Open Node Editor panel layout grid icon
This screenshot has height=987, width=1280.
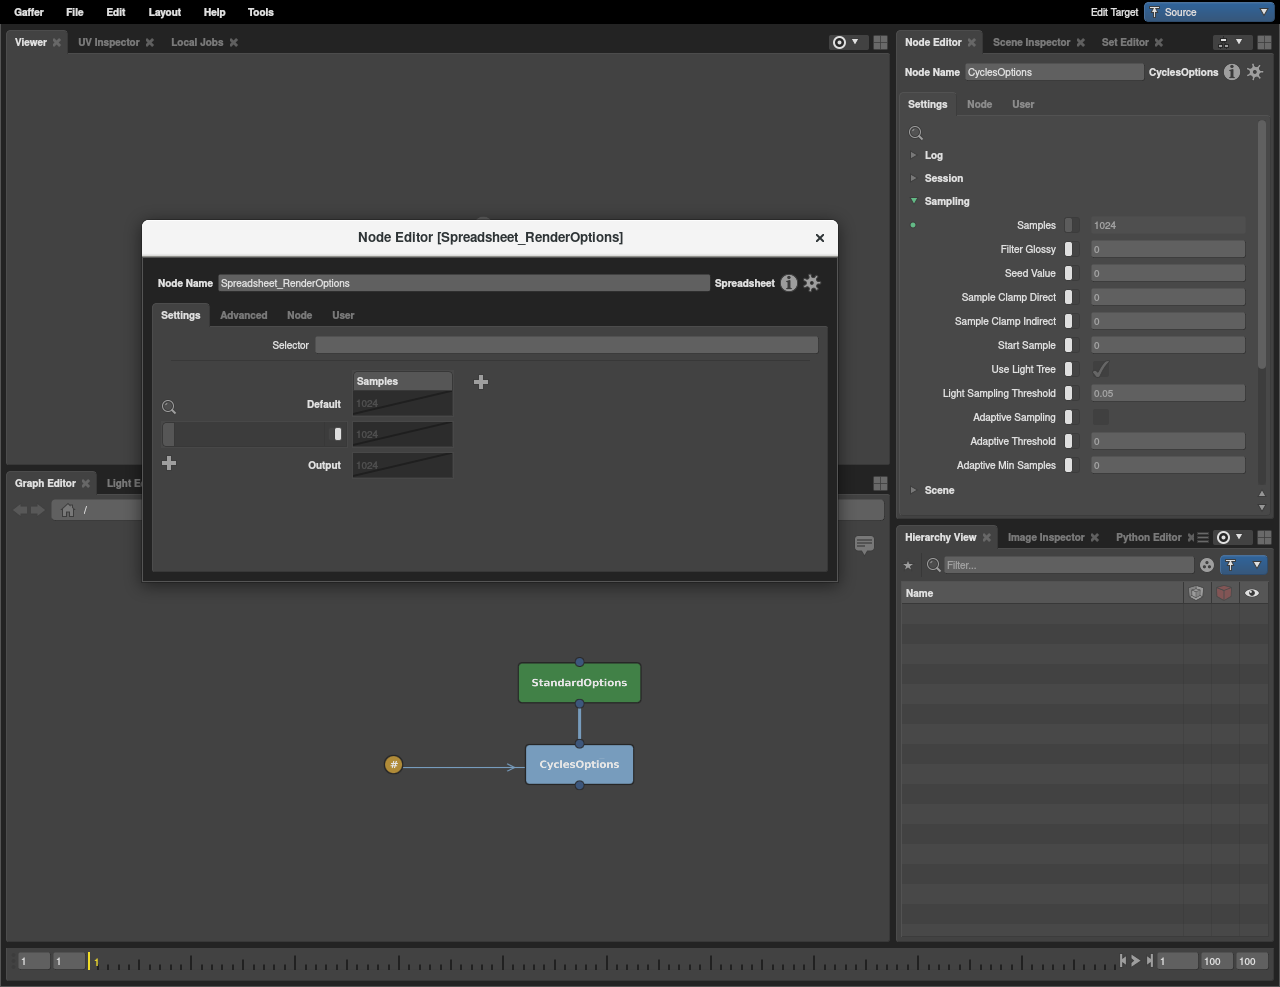(1264, 42)
